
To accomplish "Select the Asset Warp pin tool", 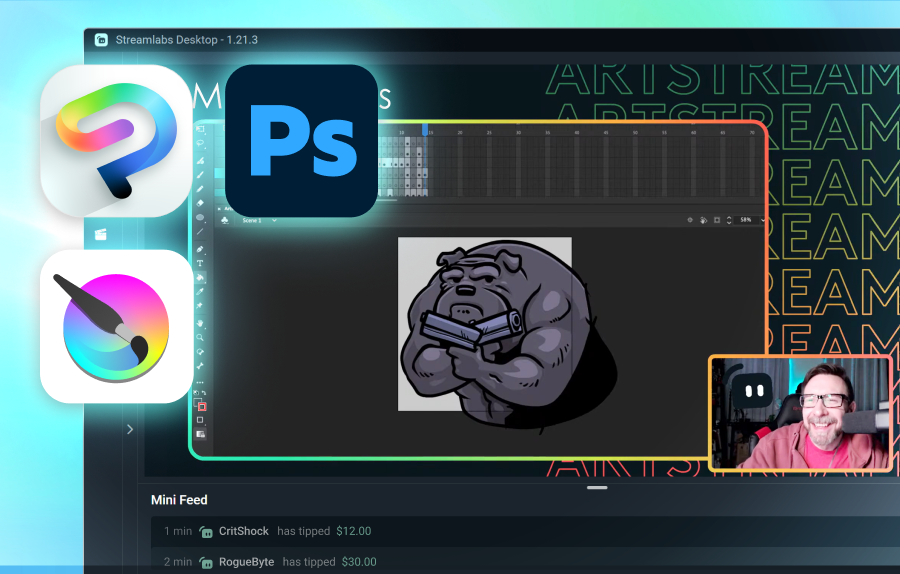I will coord(200,306).
